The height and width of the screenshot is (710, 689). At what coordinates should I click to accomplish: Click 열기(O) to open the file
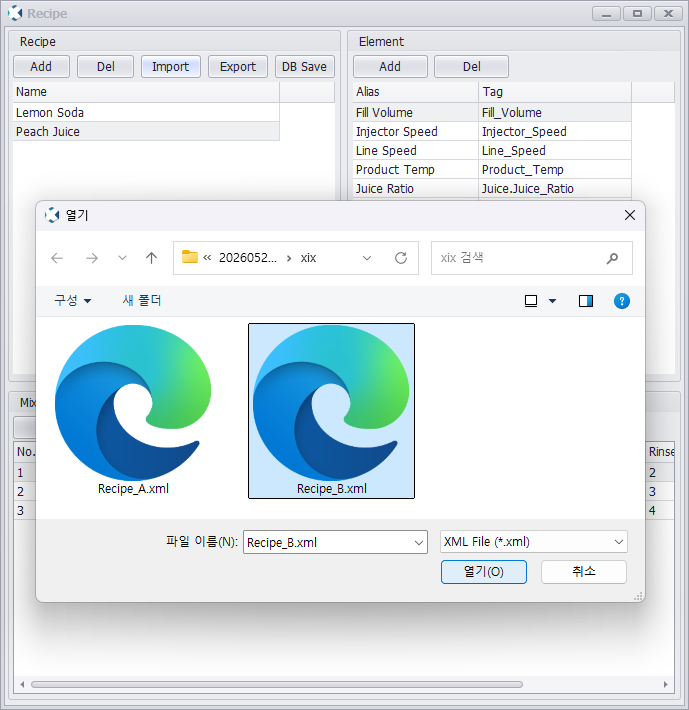pyautogui.click(x=484, y=572)
